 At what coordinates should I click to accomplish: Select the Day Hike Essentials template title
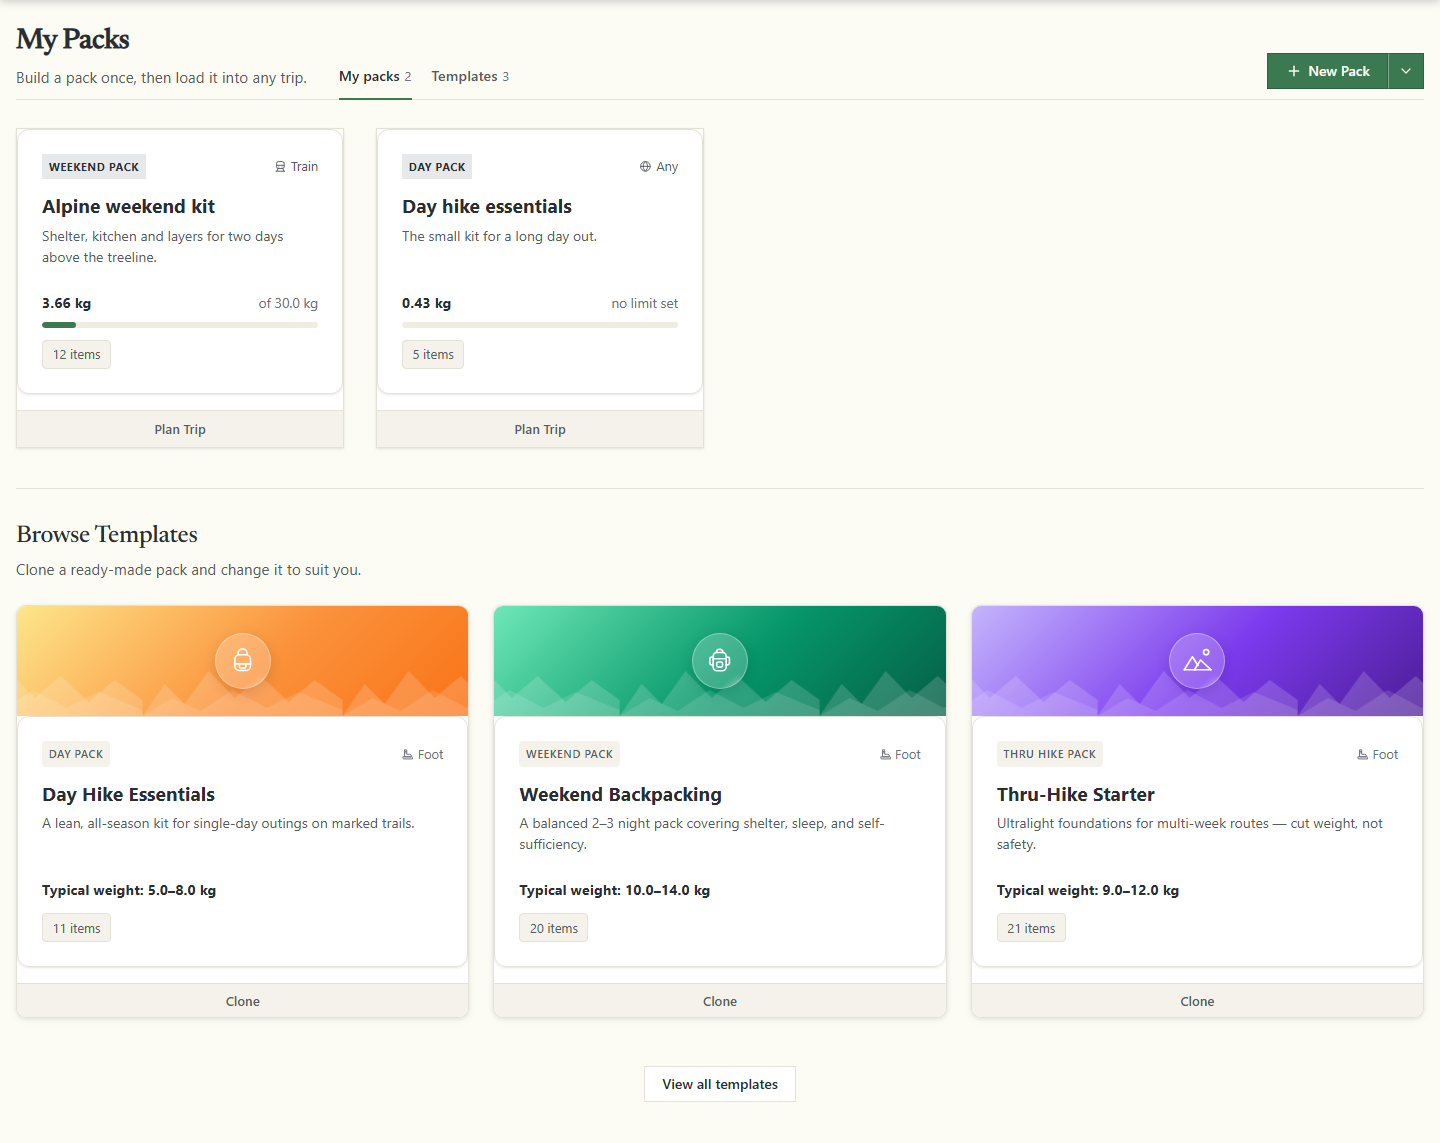tap(128, 795)
